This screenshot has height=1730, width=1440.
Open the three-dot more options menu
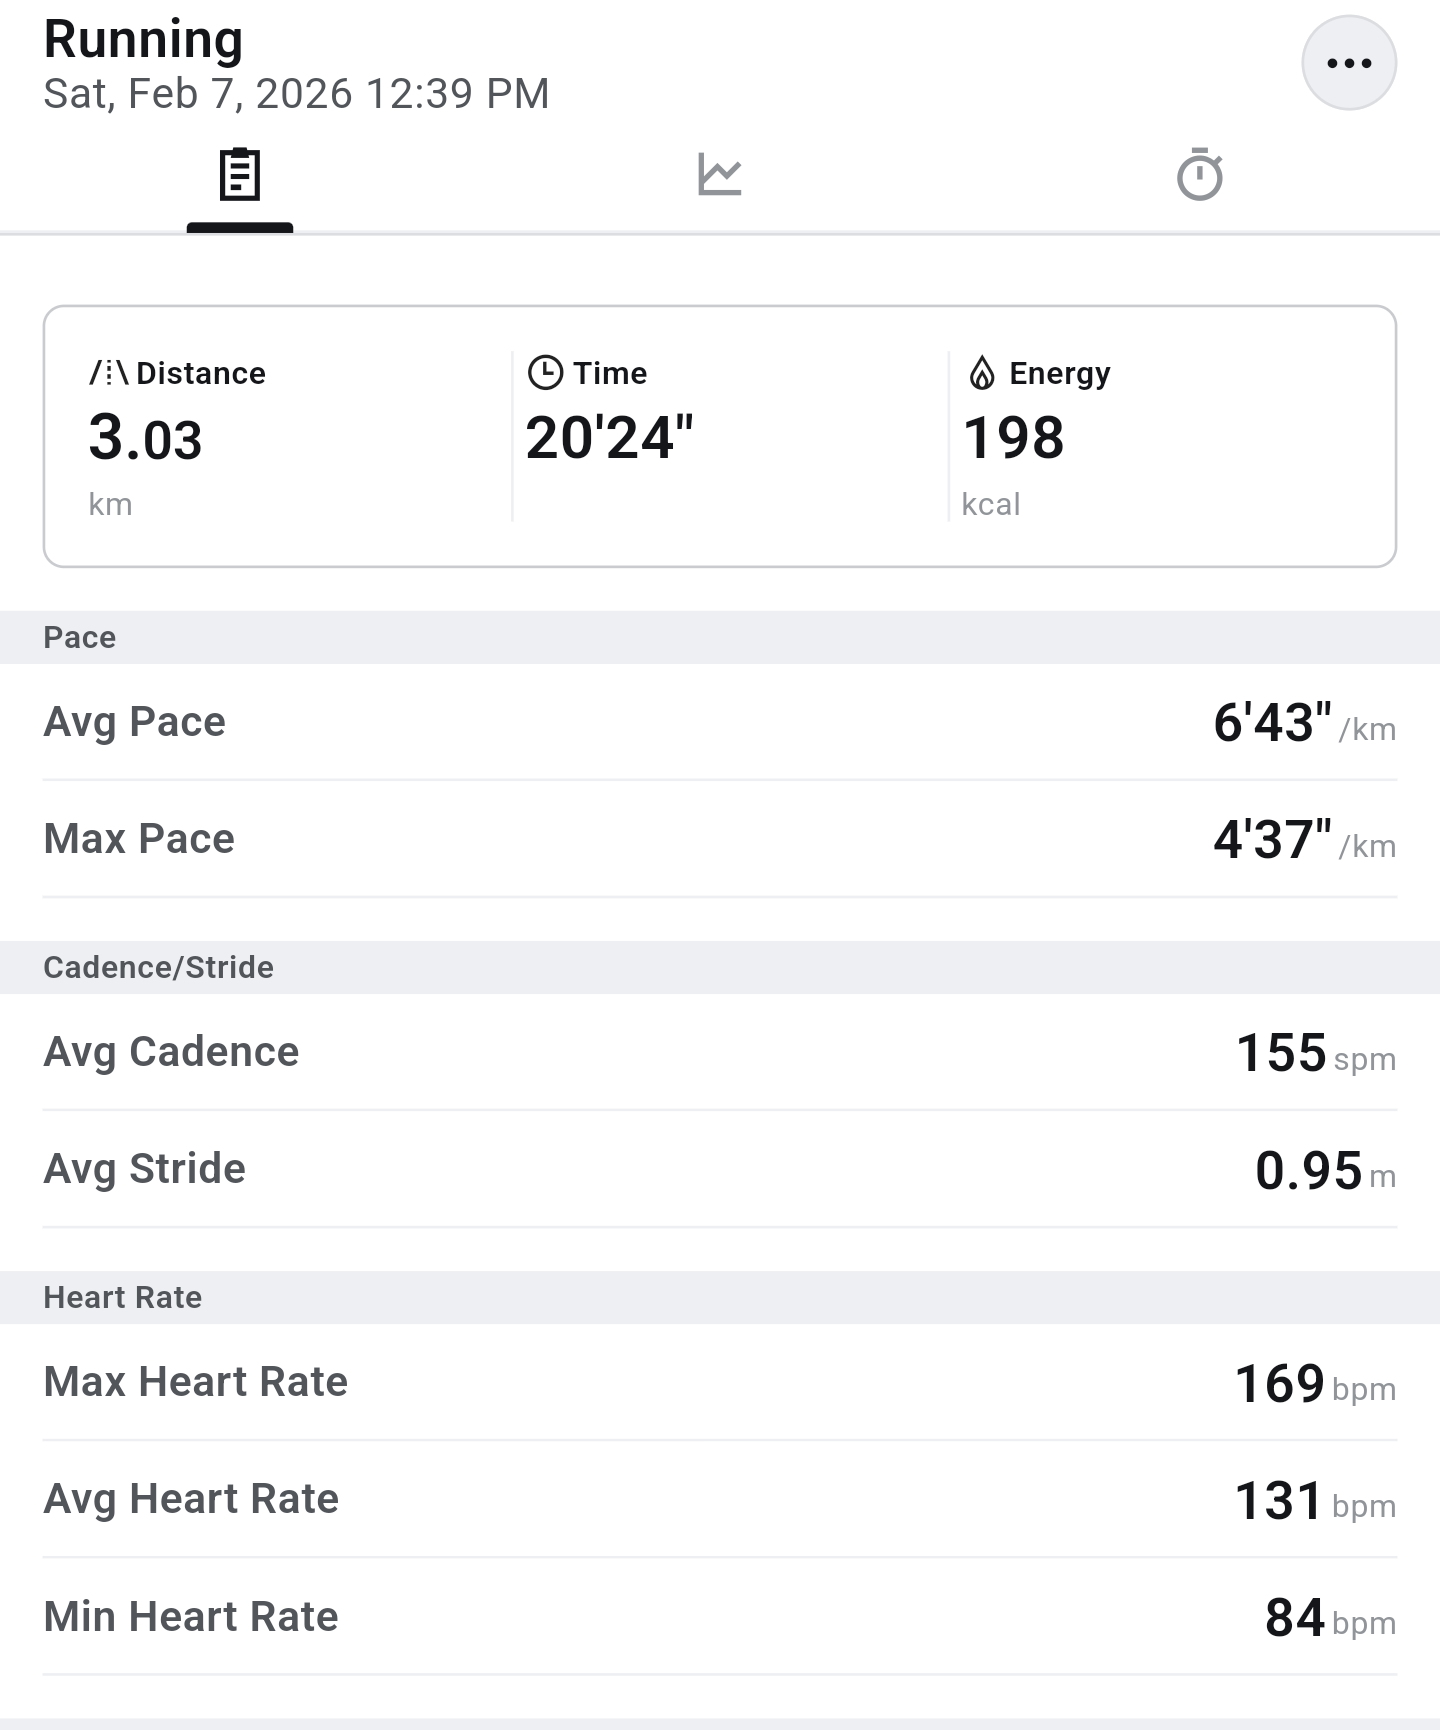pos(1348,63)
